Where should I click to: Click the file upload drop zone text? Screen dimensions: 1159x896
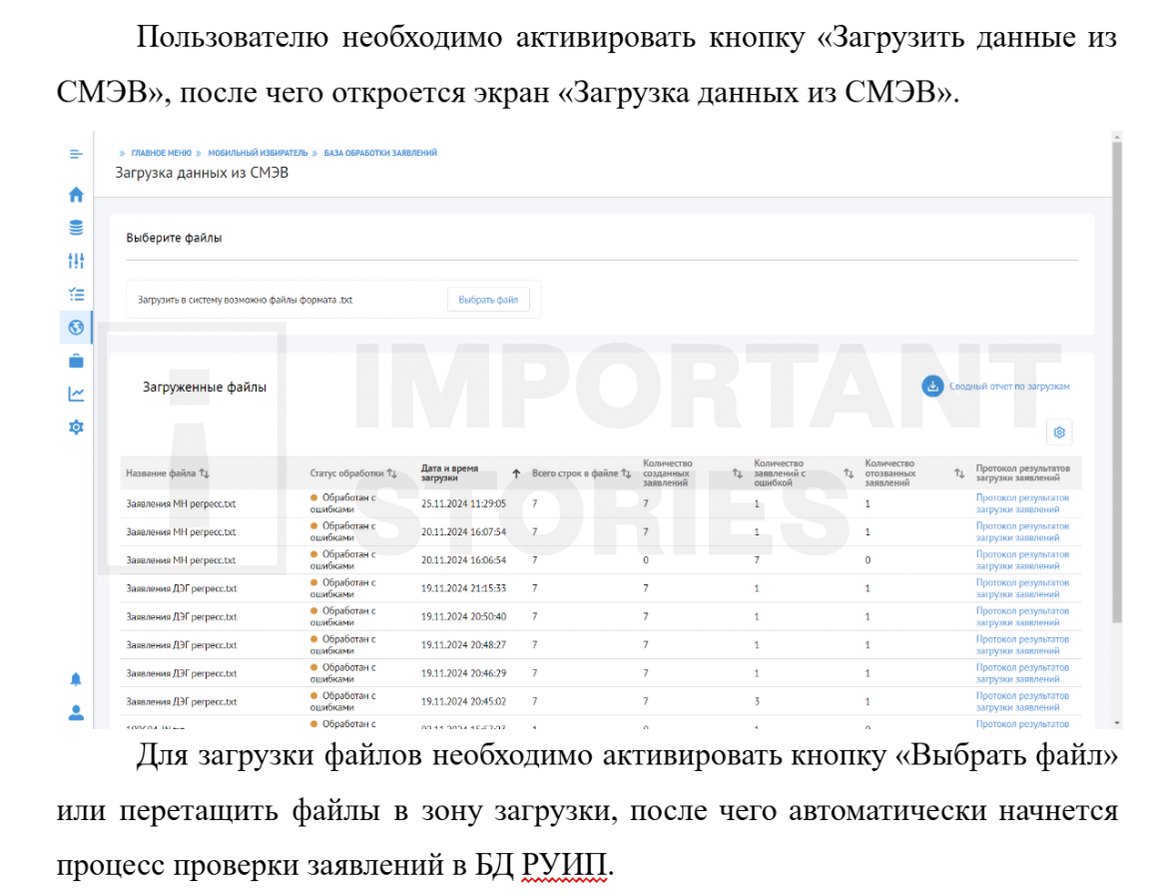pyautogui.click(x=245, y=299)
